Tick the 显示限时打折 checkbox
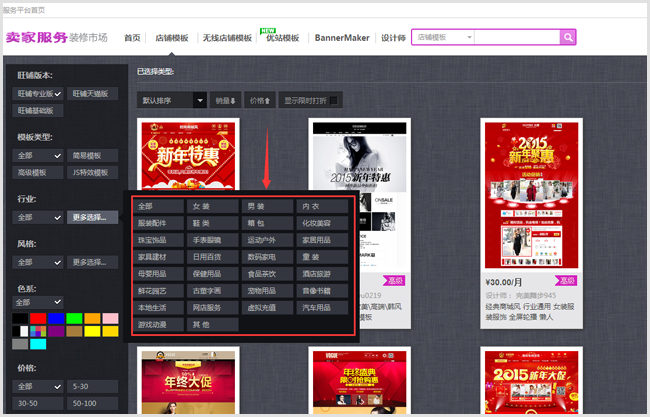The height and width of the screenshot is (417, 650). 334,100
